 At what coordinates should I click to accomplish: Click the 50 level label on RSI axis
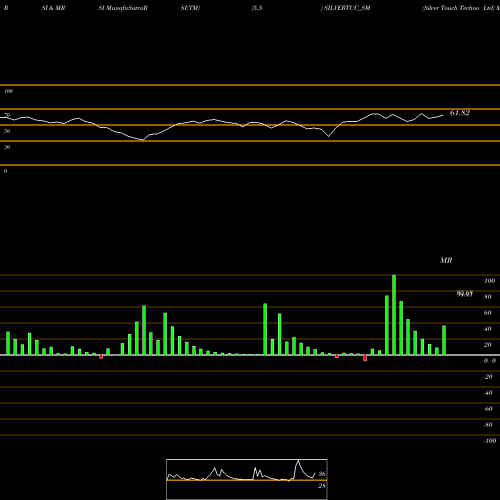pyautogui.click(x=7, y=131)
